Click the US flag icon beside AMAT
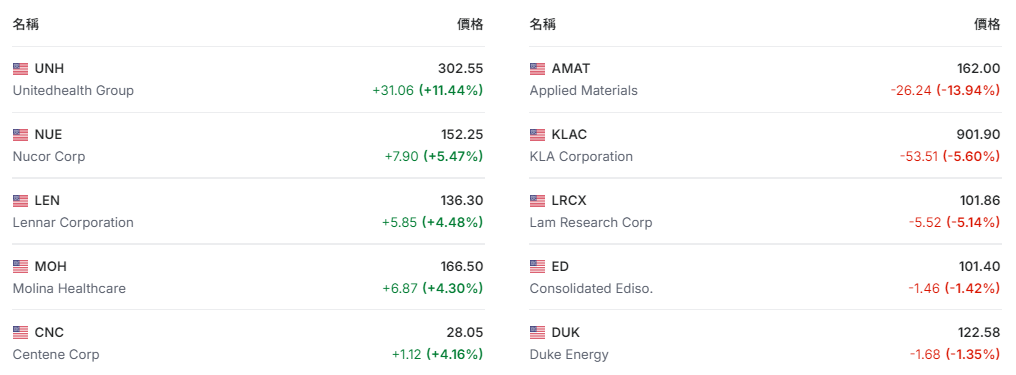 pos(537,69)
